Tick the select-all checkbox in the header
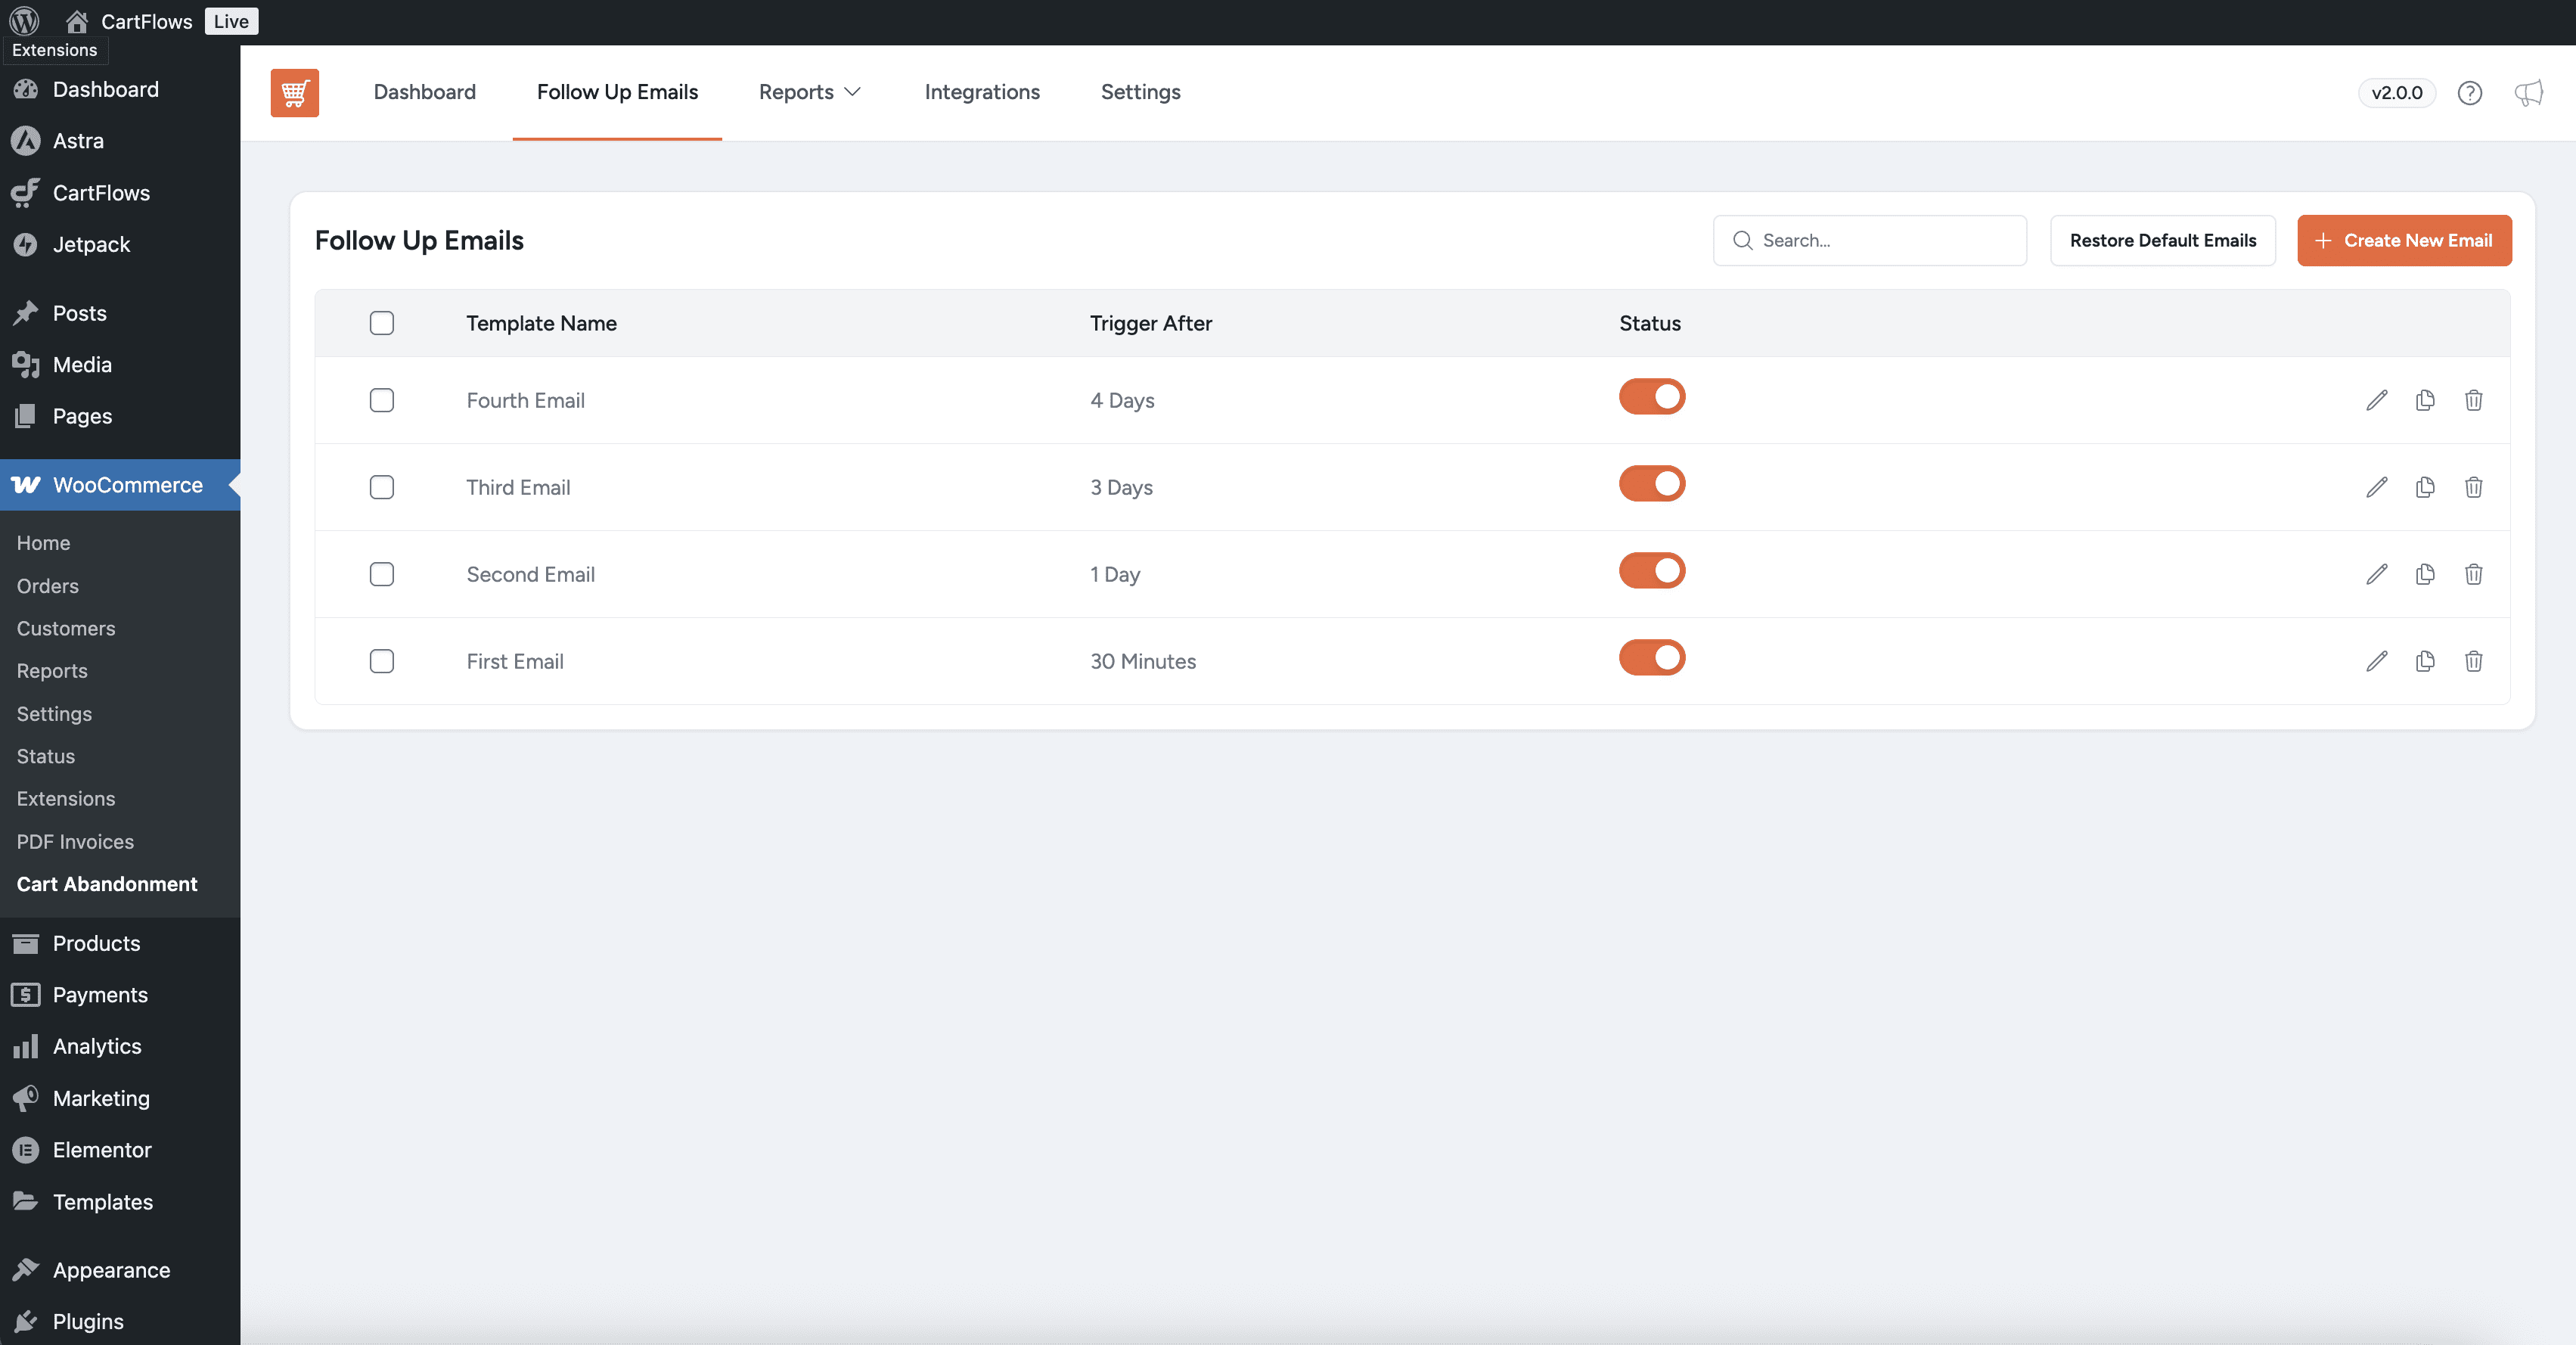The image size is (2576, 1345). pyautogui.click(x=381, y=323)
